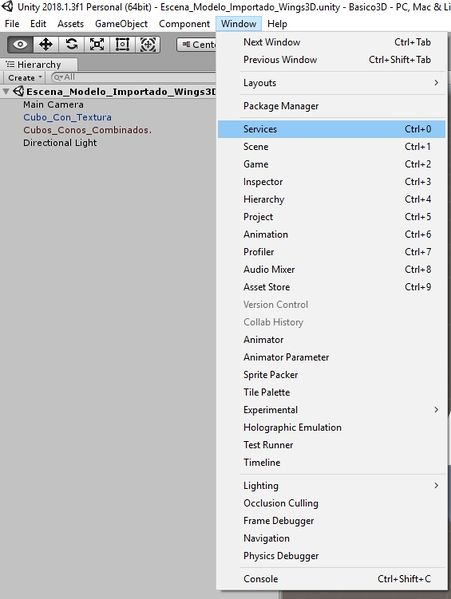
Task: Open Holographic Emulation window
Action: (331, 427)
